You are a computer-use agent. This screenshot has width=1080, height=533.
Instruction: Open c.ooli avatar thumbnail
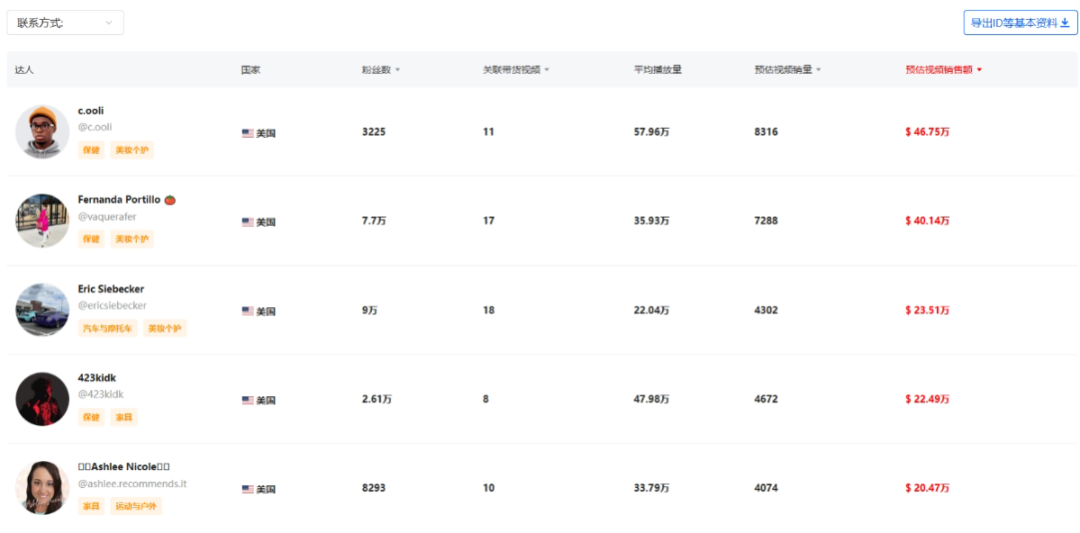coord(42,132)
